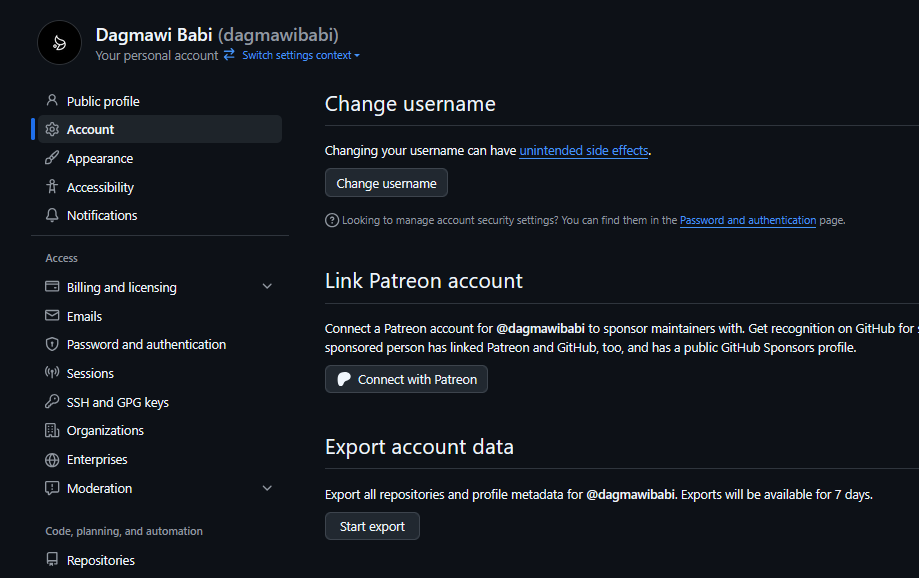This screenshot has width=919, height=578.
Task: Open the Switch settings context dropdown
Action: [300, 56]
